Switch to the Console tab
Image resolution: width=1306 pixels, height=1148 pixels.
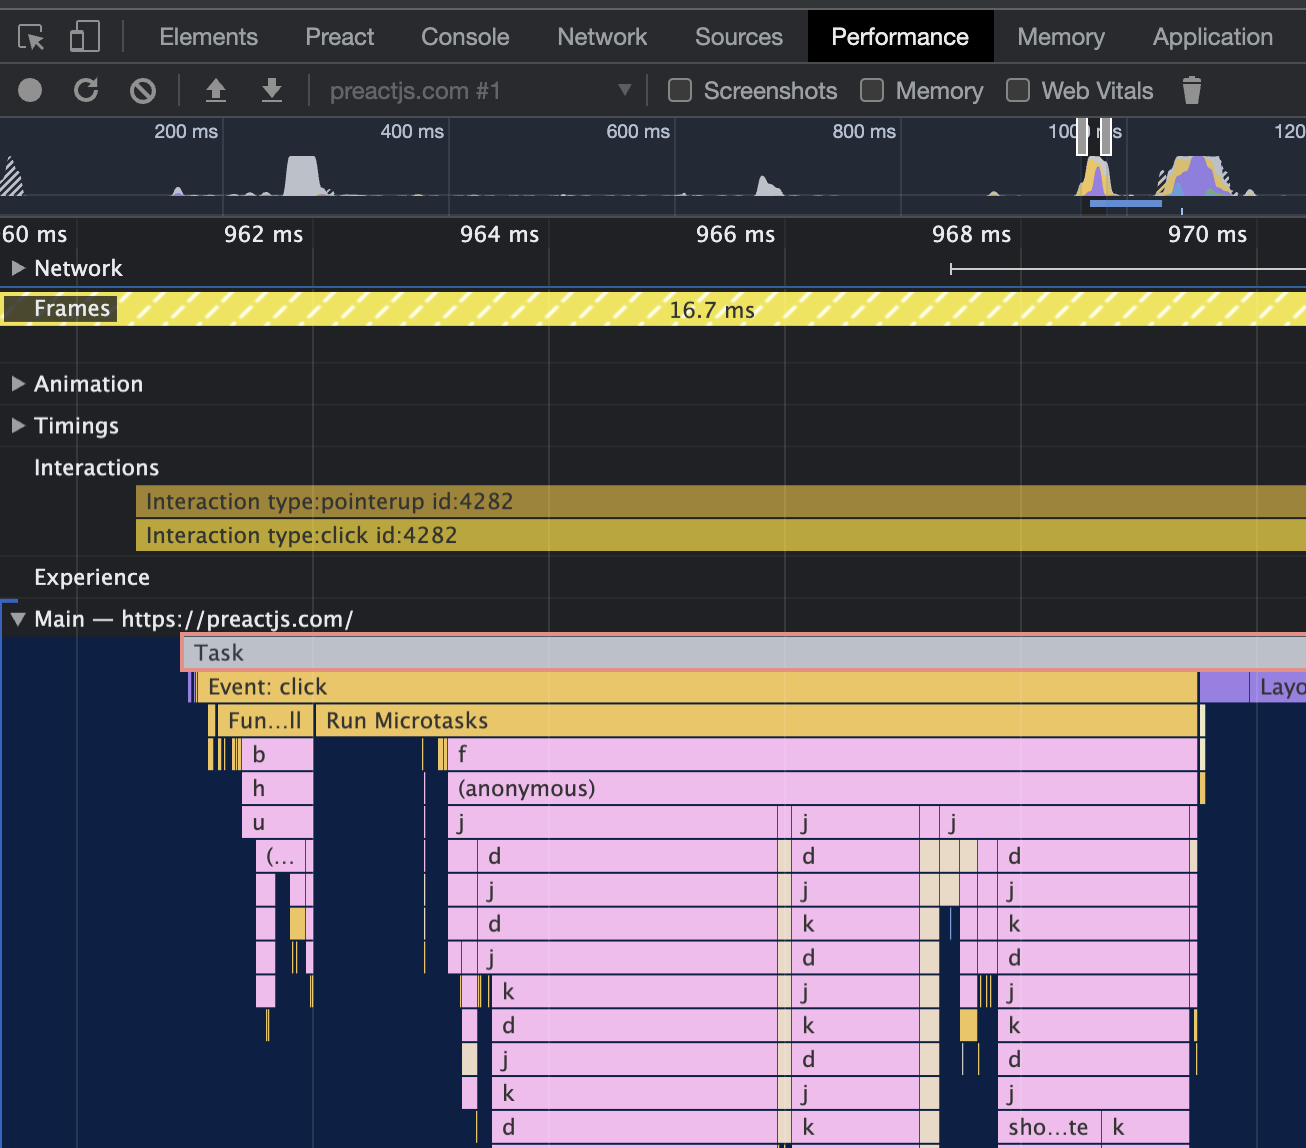(x=464, y=36)
